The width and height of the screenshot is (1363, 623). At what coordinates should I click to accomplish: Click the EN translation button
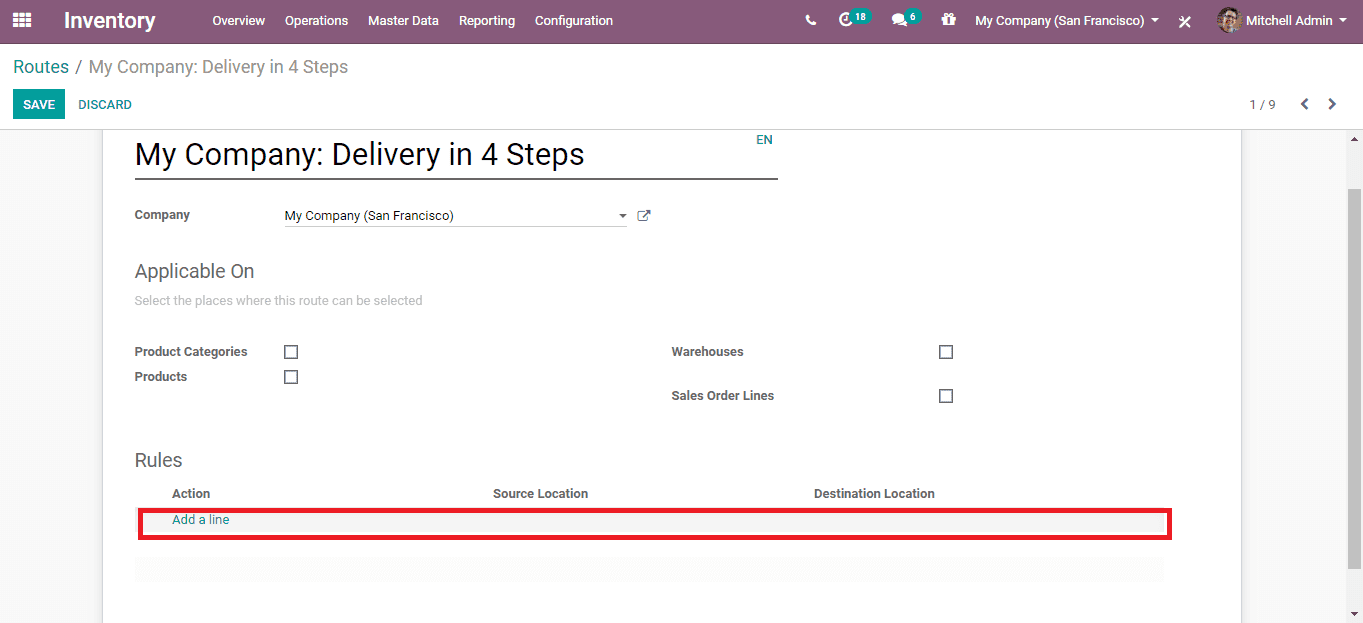[764, 140]
